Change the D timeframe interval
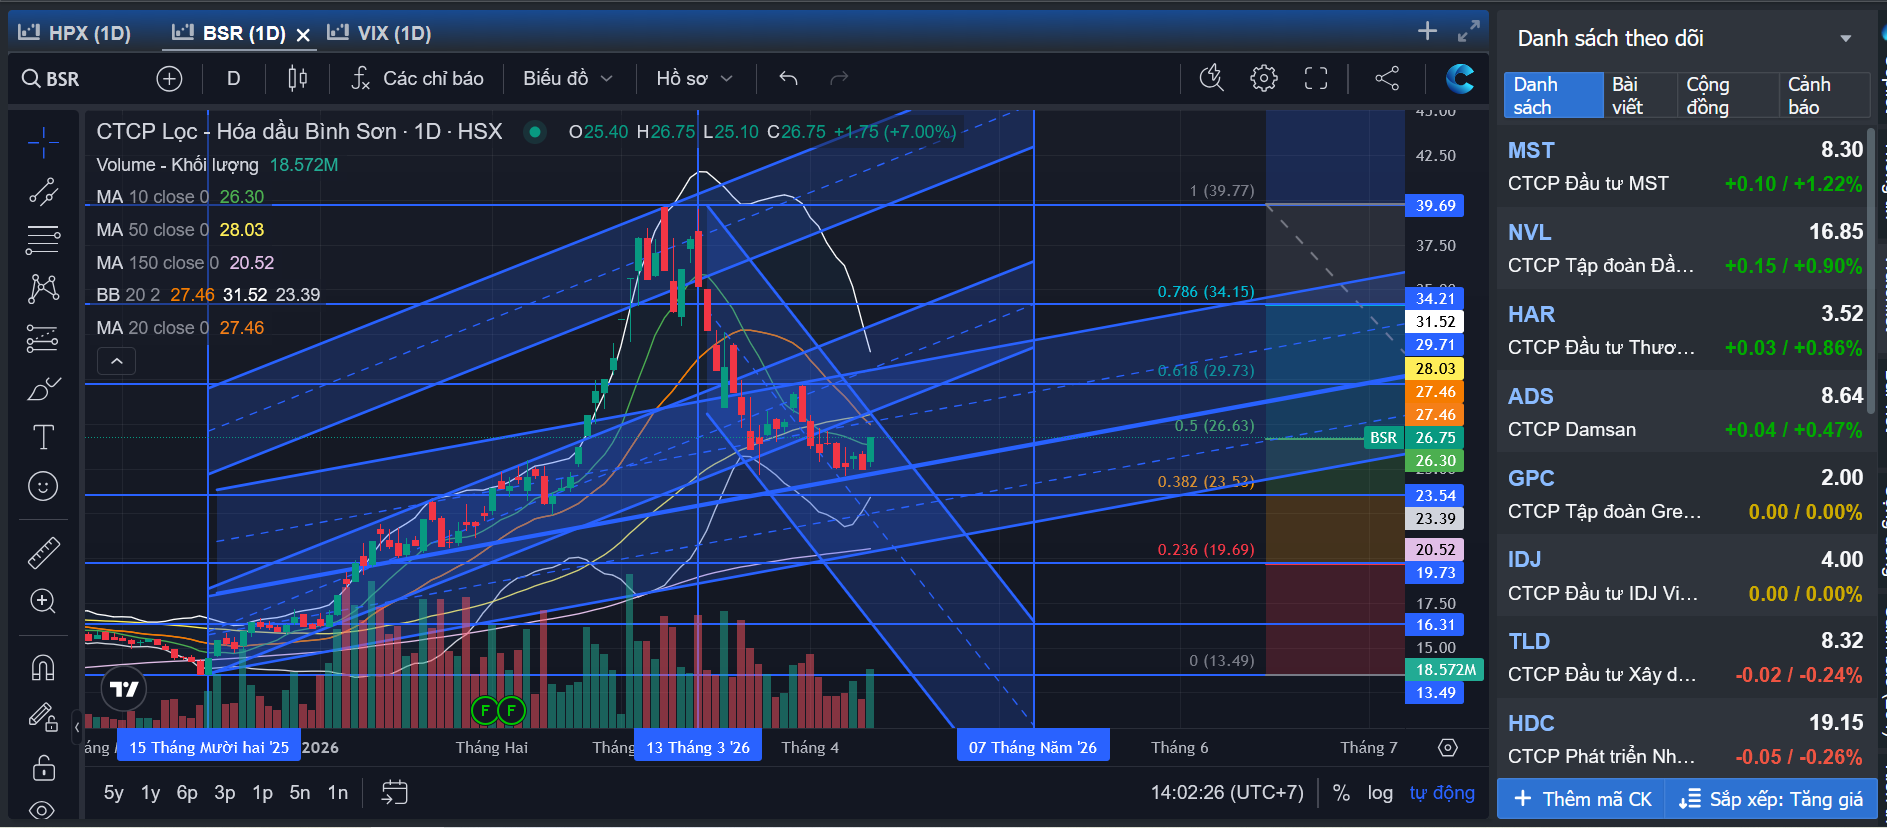Image resolution: width=1887 pixels, height=828 pixels. (x=233, y=78)
